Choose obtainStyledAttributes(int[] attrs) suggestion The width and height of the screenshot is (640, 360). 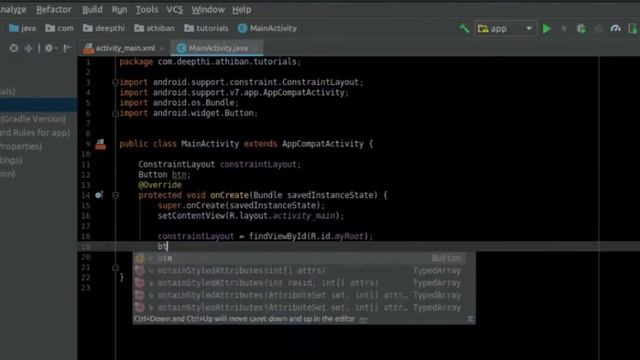[x=304, y=271]
